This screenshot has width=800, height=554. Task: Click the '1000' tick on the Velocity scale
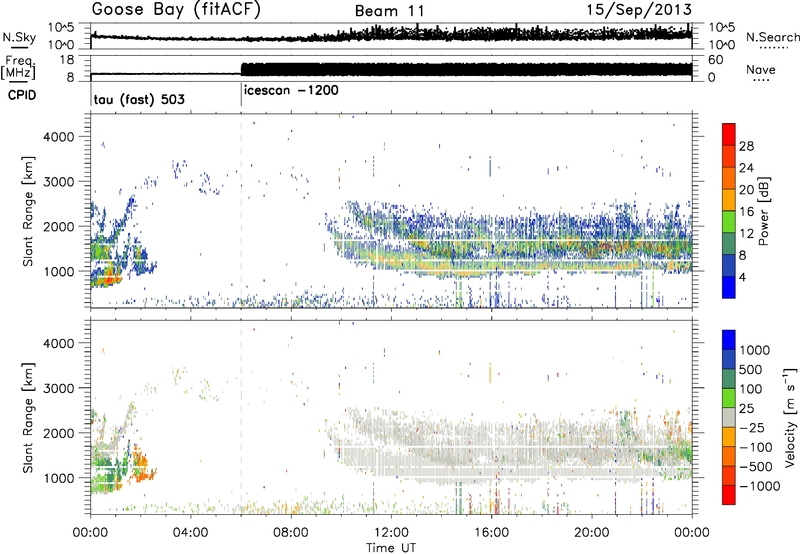click(754, 350)
